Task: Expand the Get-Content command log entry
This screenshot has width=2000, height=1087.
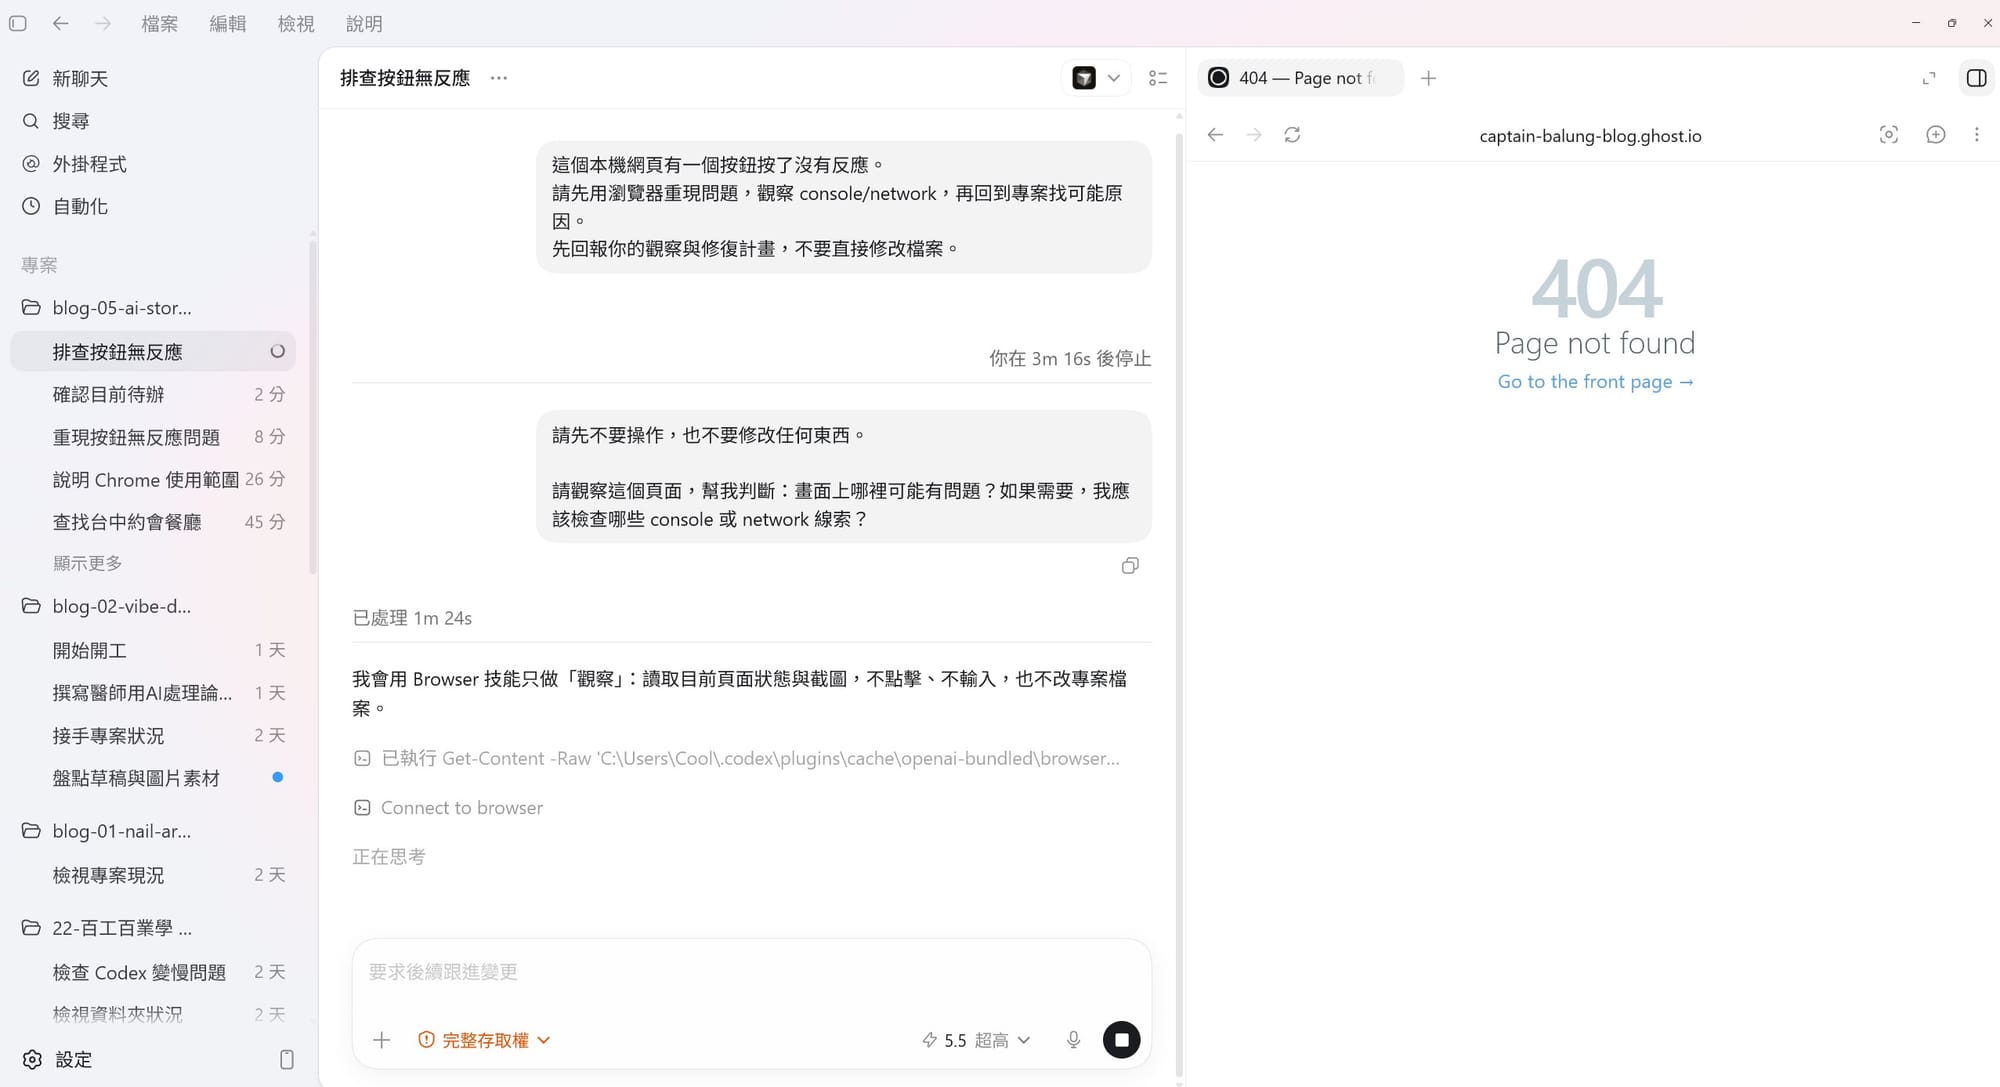Action: click(737, 758)
